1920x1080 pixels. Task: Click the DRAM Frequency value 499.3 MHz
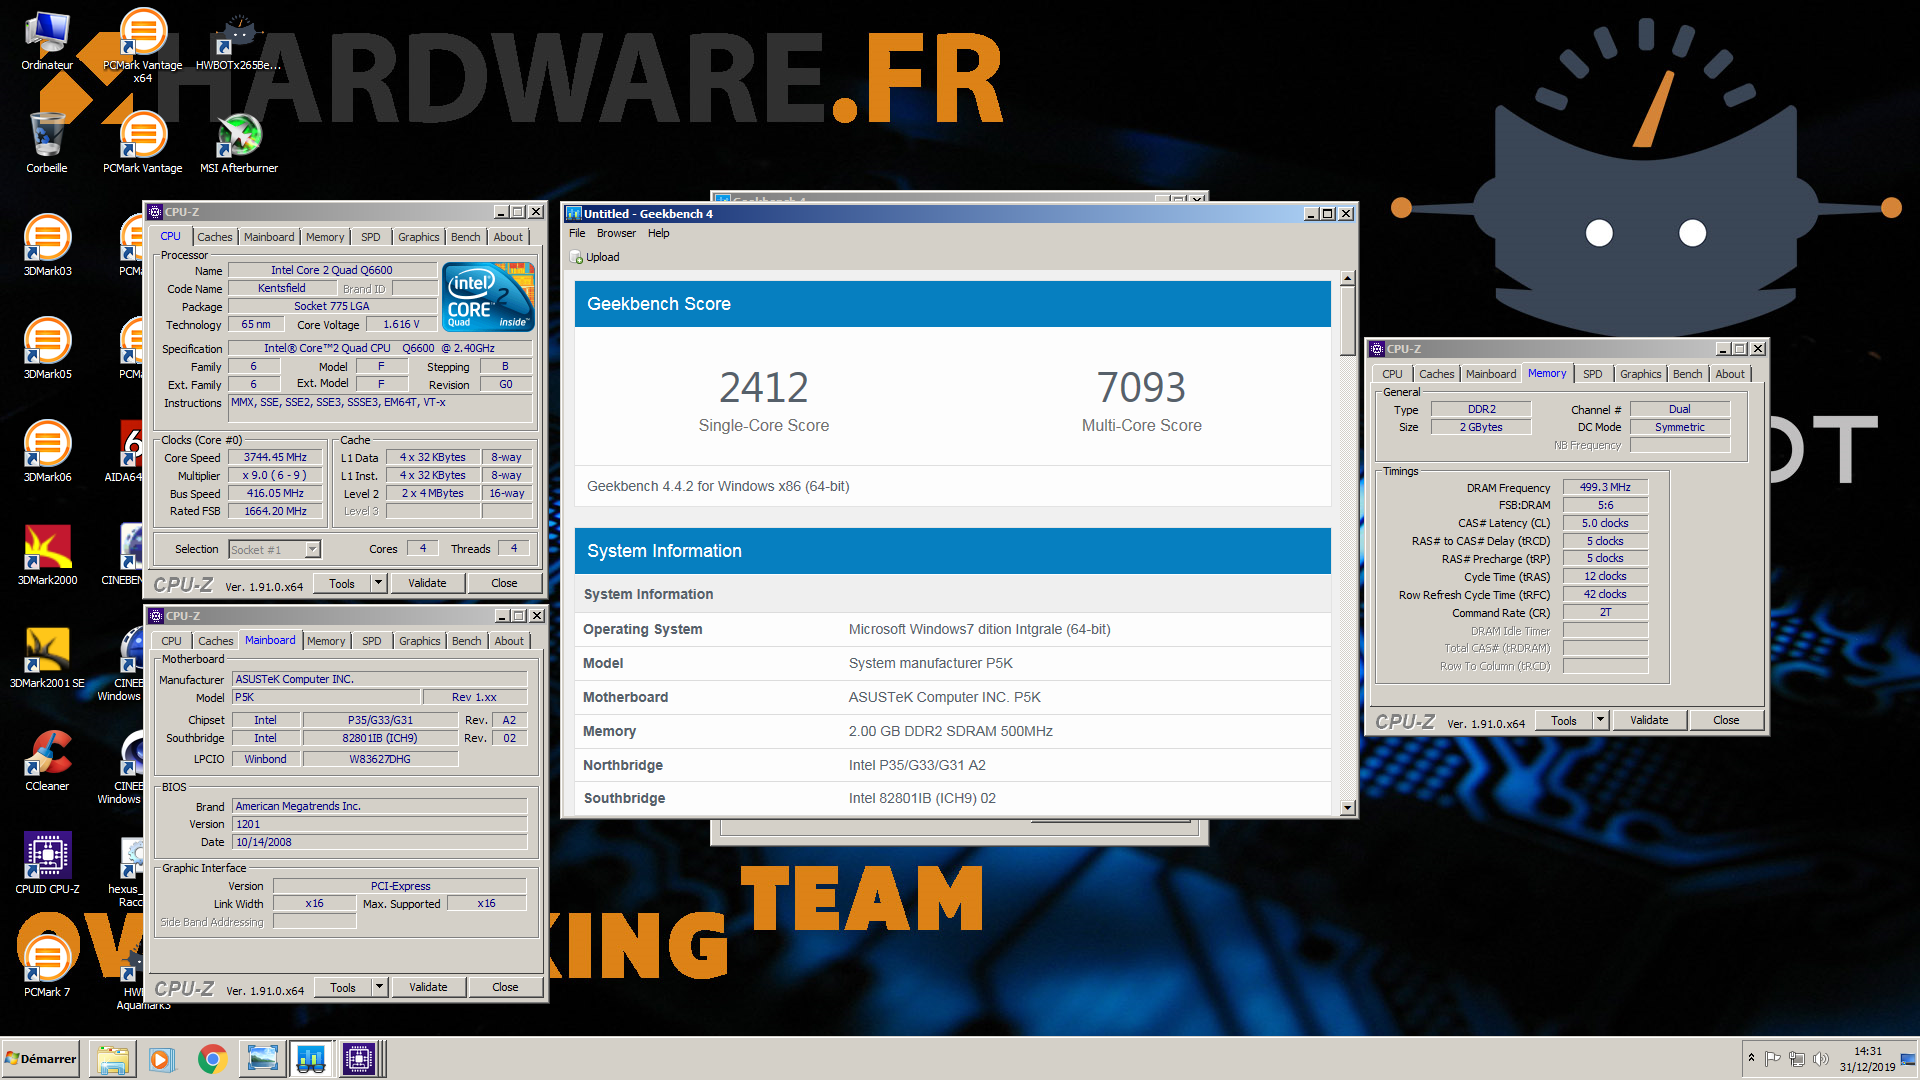tap(1605, 488)
